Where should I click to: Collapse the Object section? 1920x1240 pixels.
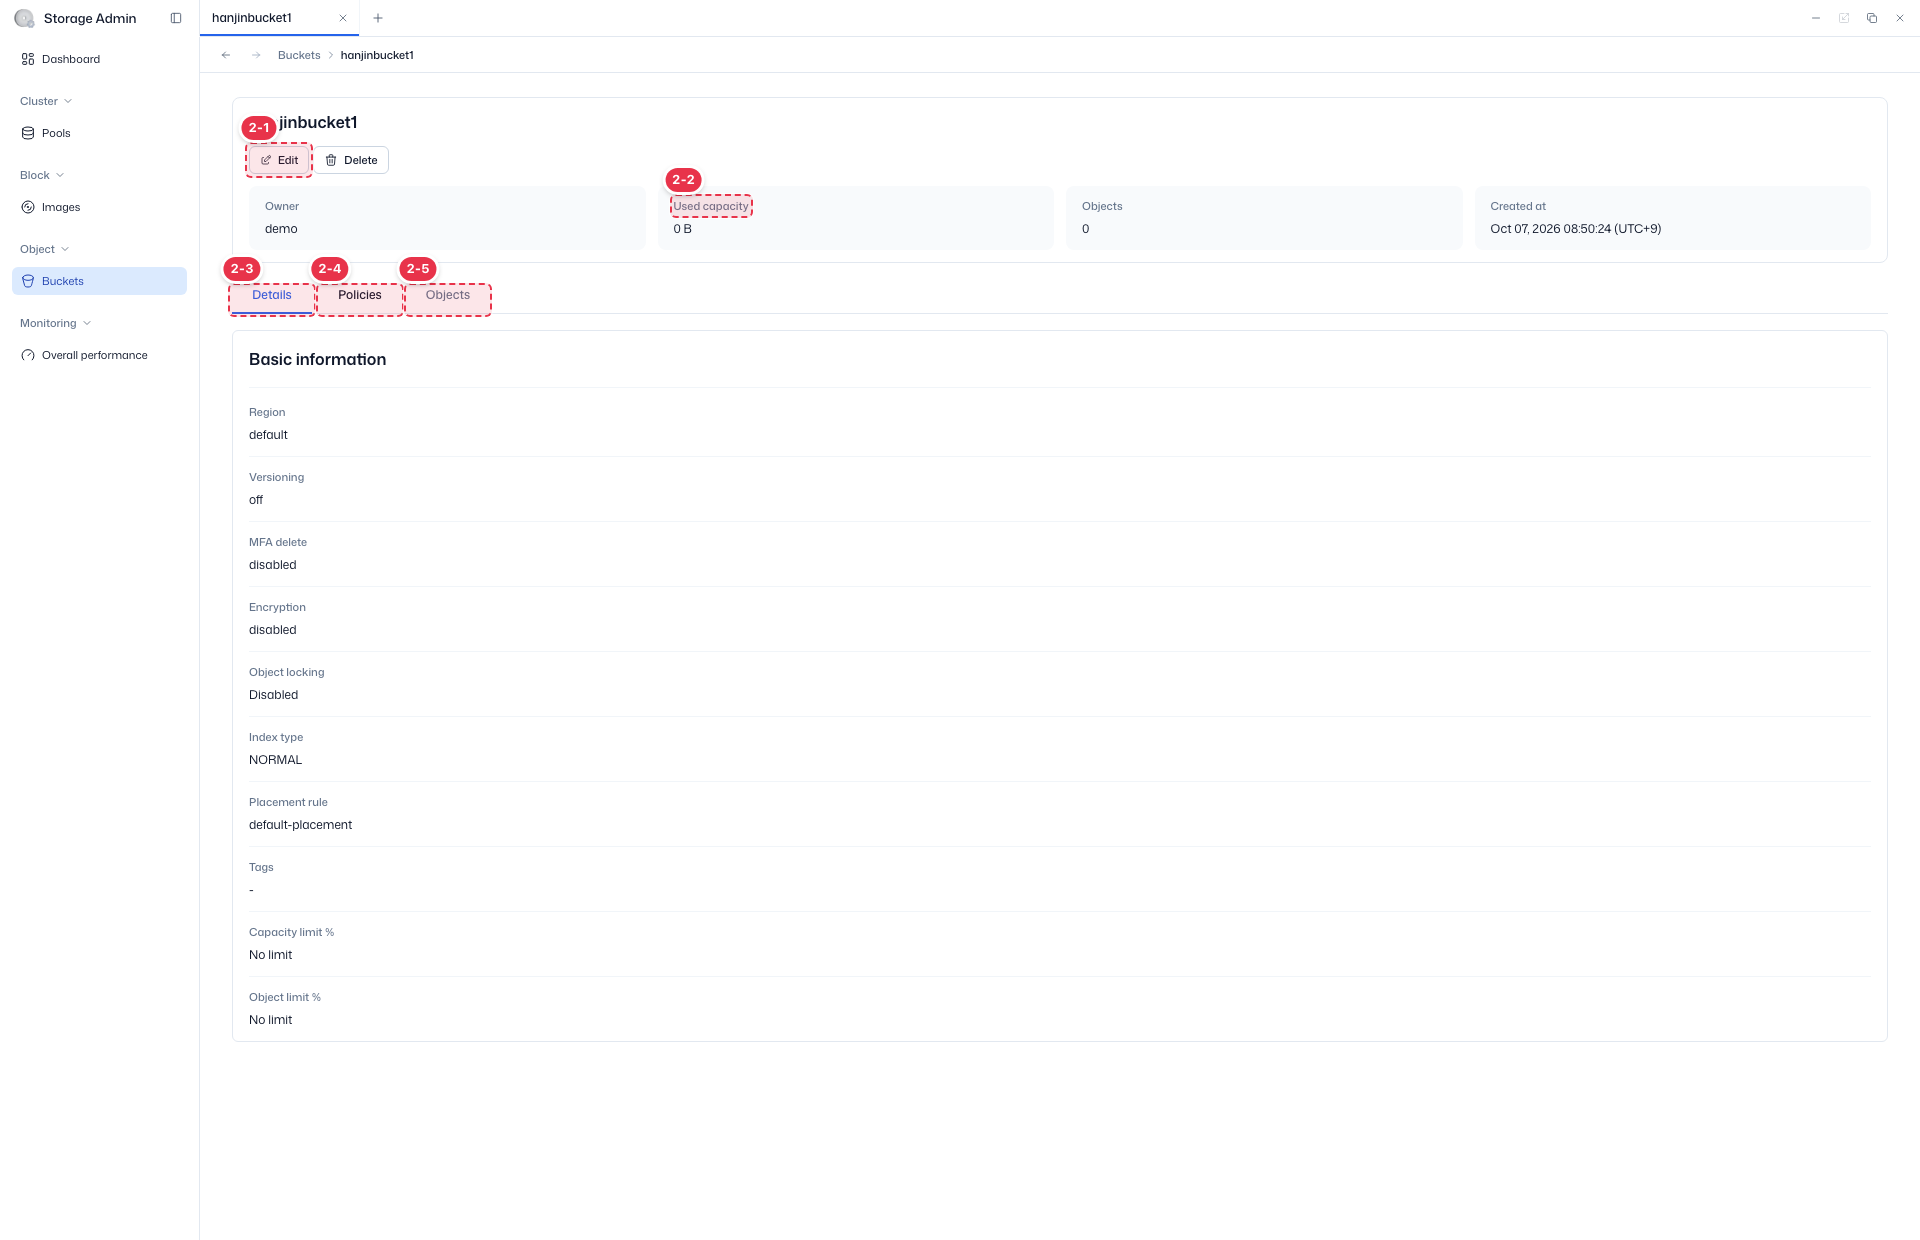[44, 249]
